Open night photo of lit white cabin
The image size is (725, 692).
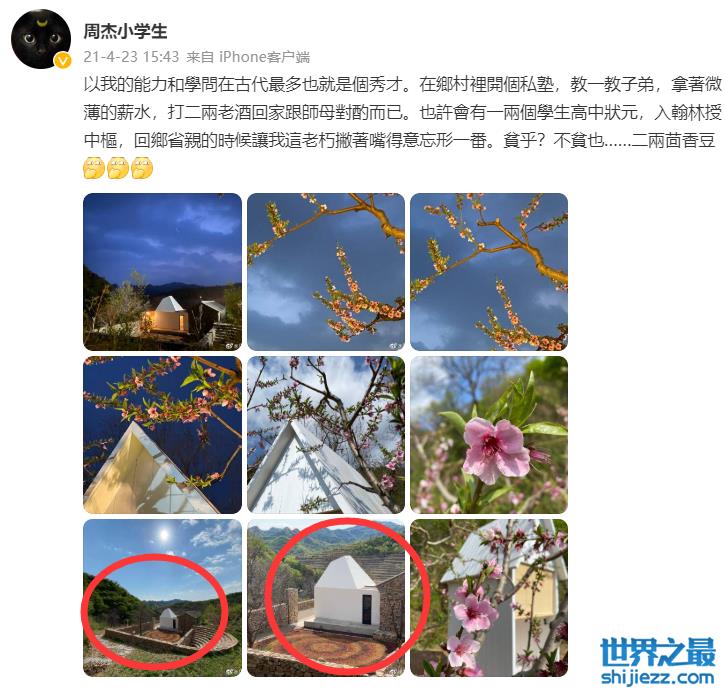point(162,272)
